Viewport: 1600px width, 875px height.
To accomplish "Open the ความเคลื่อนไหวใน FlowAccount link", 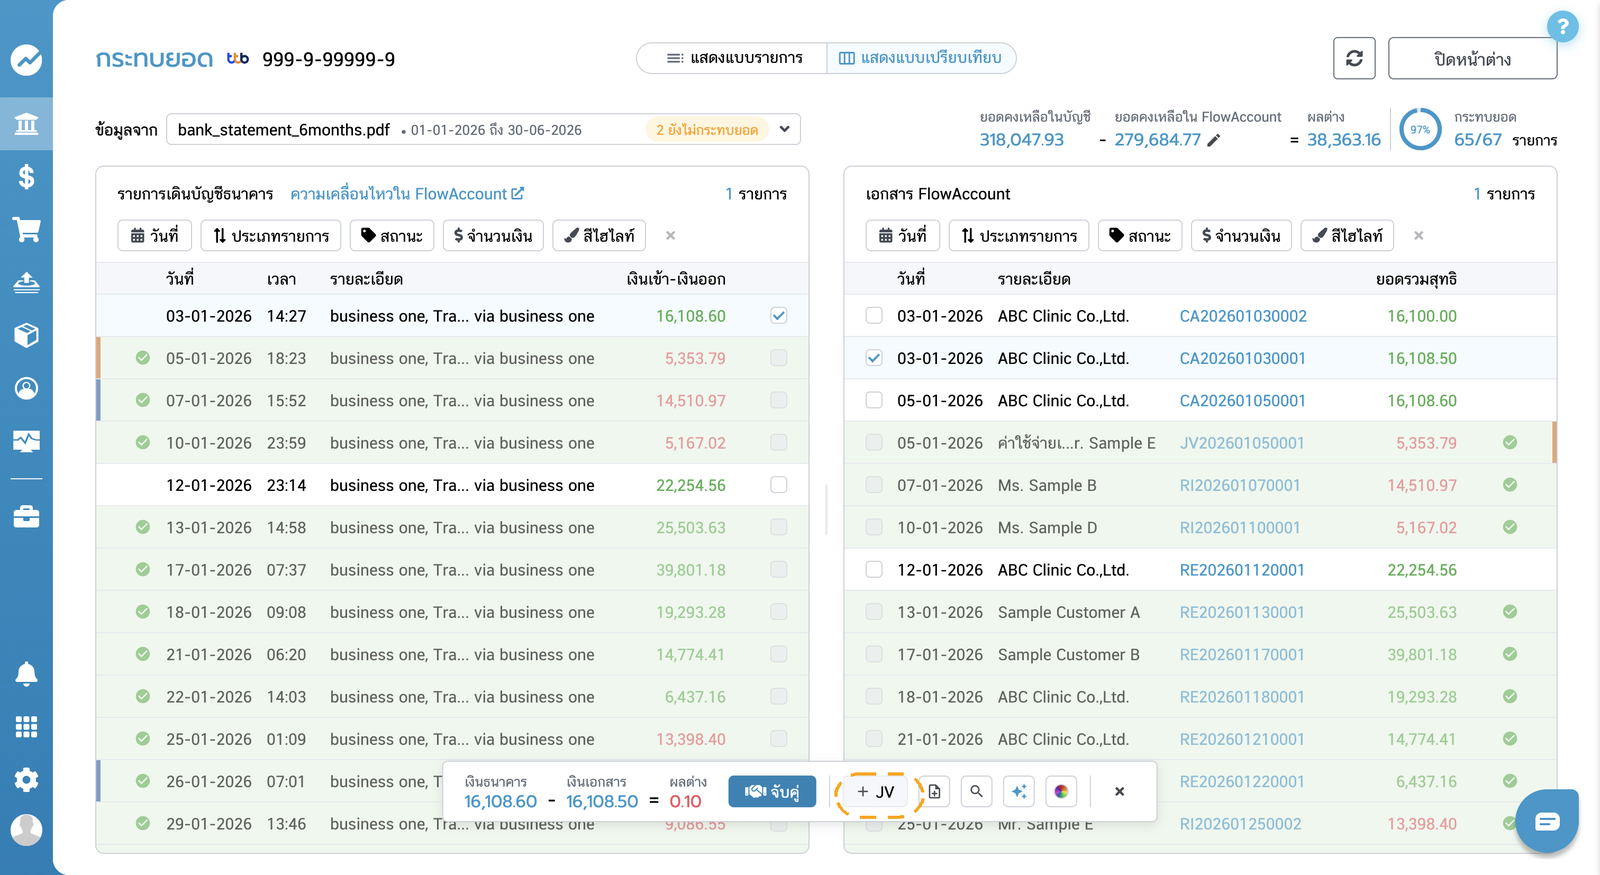I will (407, 194).
